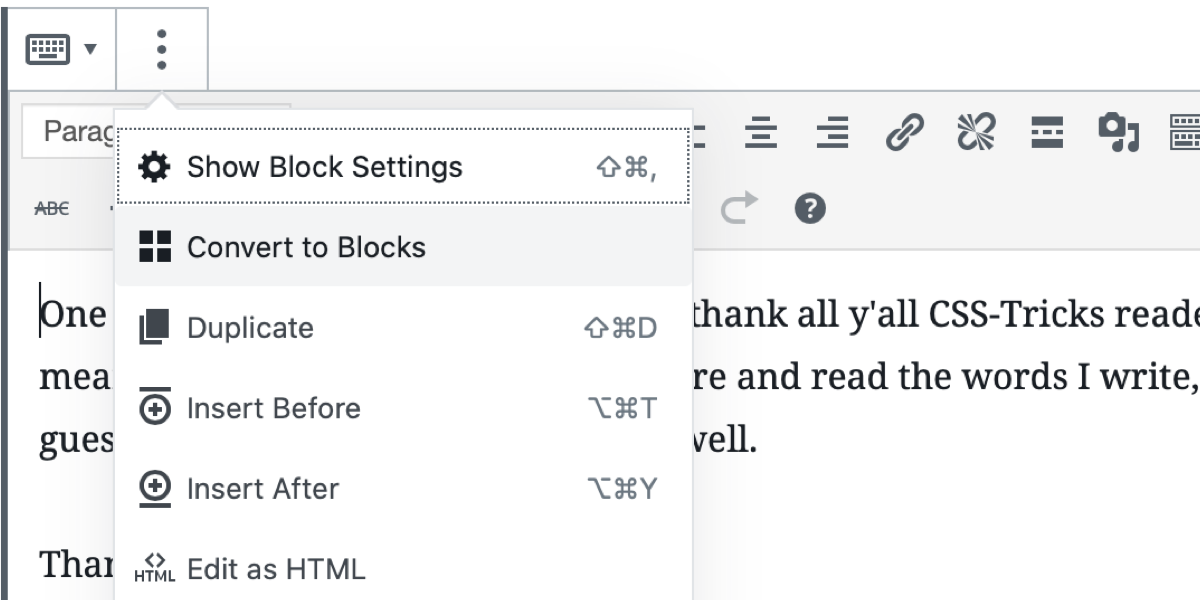Choose Insert After option

point(403,489)
